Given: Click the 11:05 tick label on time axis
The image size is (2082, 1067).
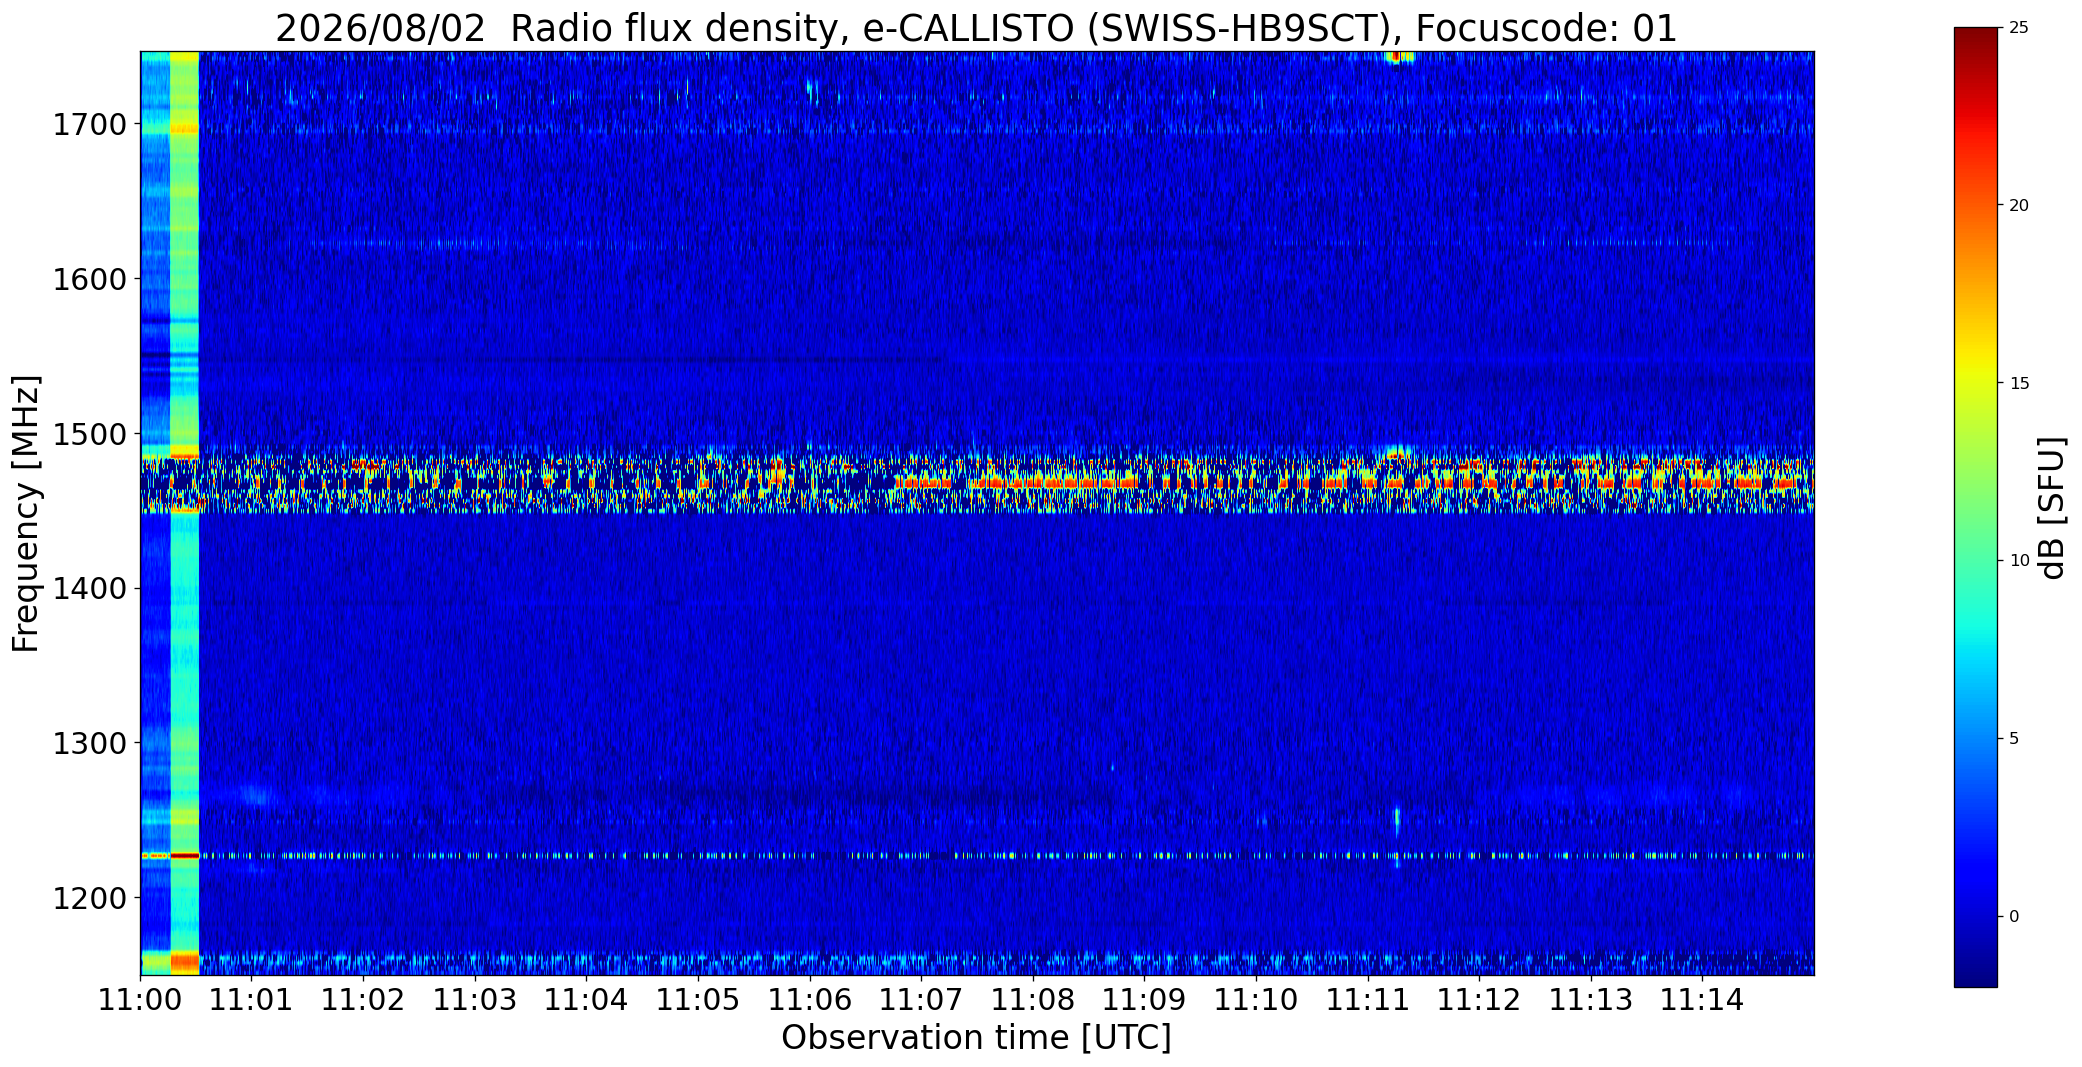Looking at the screenshot, I should (698, 999).
